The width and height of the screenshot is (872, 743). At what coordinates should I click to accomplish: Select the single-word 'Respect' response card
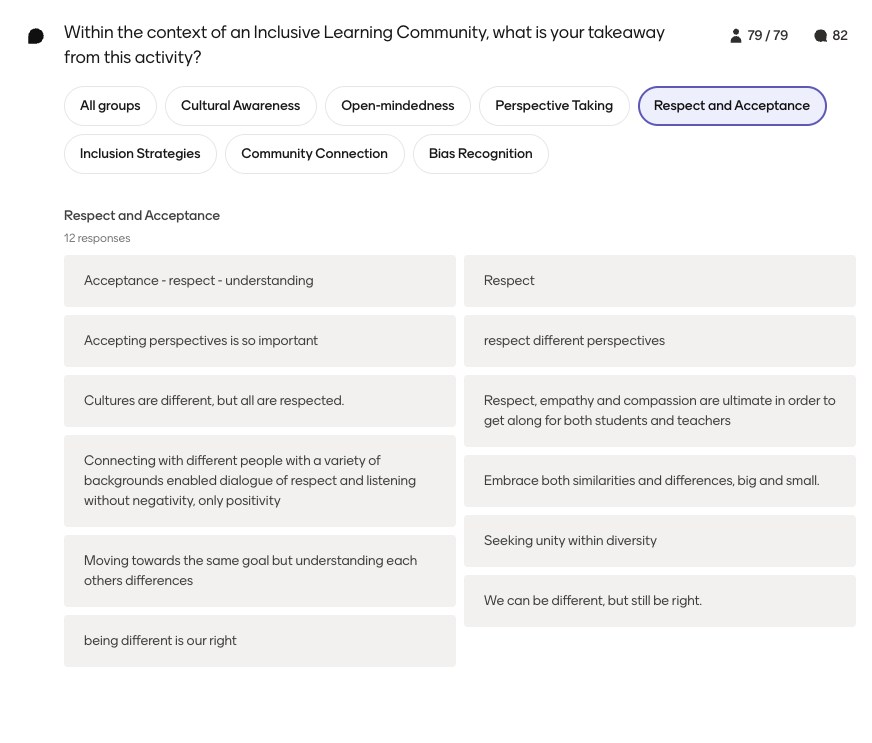pyautogui.click(x=660, y=281)
